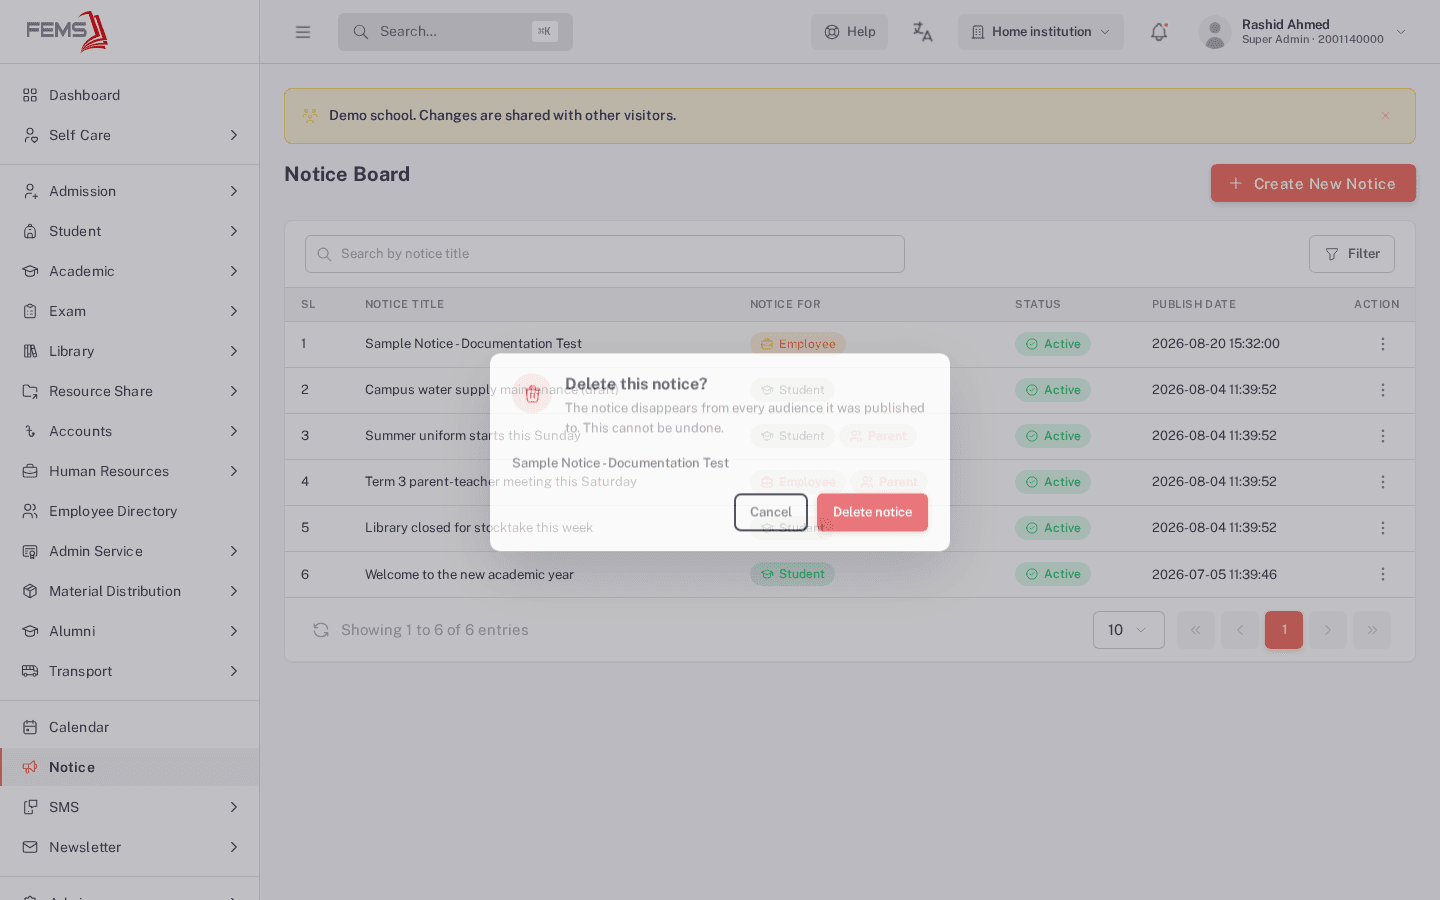Expand the Admission sidebar section
1440x900 pixels.
click(130, 191)
